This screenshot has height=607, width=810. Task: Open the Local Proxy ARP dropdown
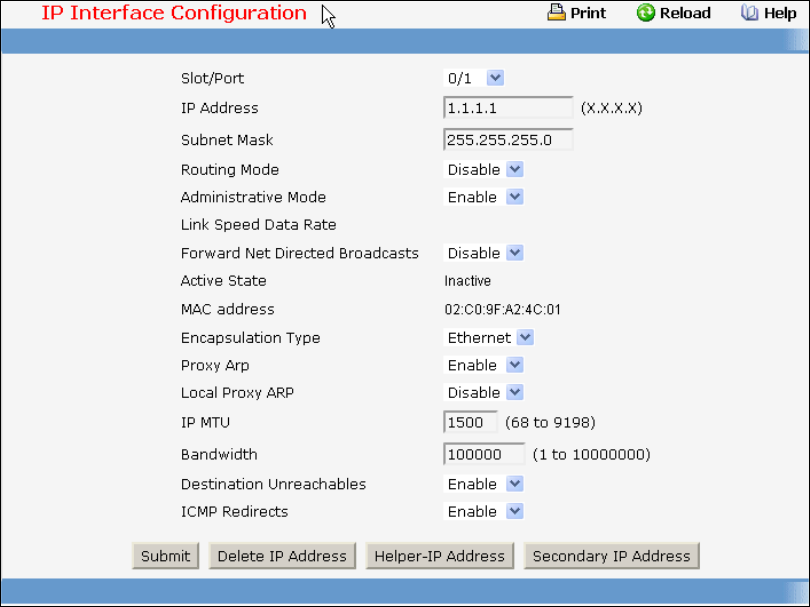pyautogui.click(x=484, y=393)
